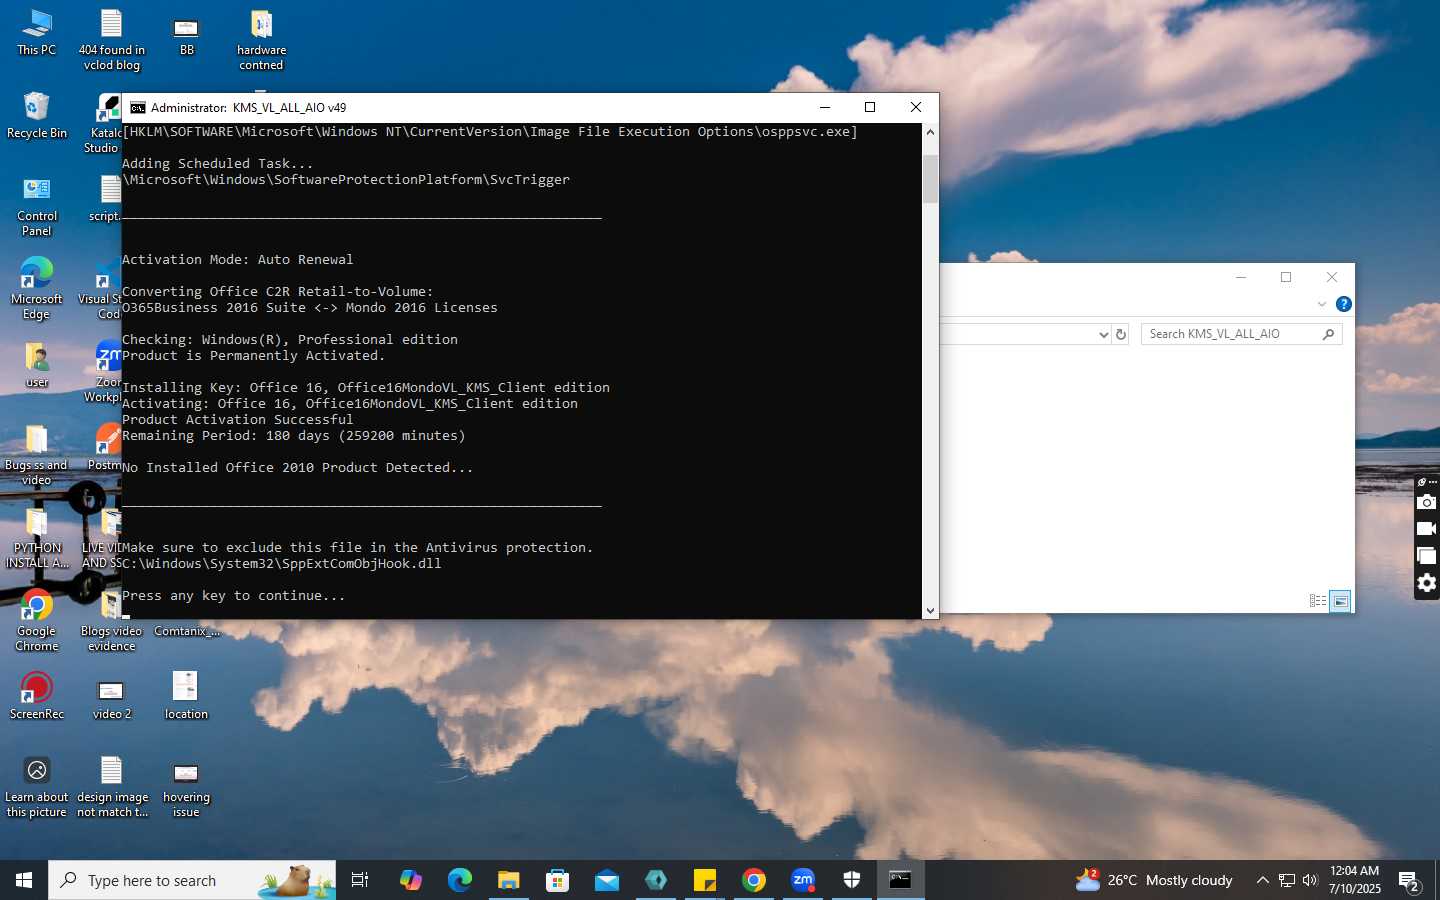Select the 'video 2' desktop file
Screen dimensions: 1440x900
(x=112, y=698)
